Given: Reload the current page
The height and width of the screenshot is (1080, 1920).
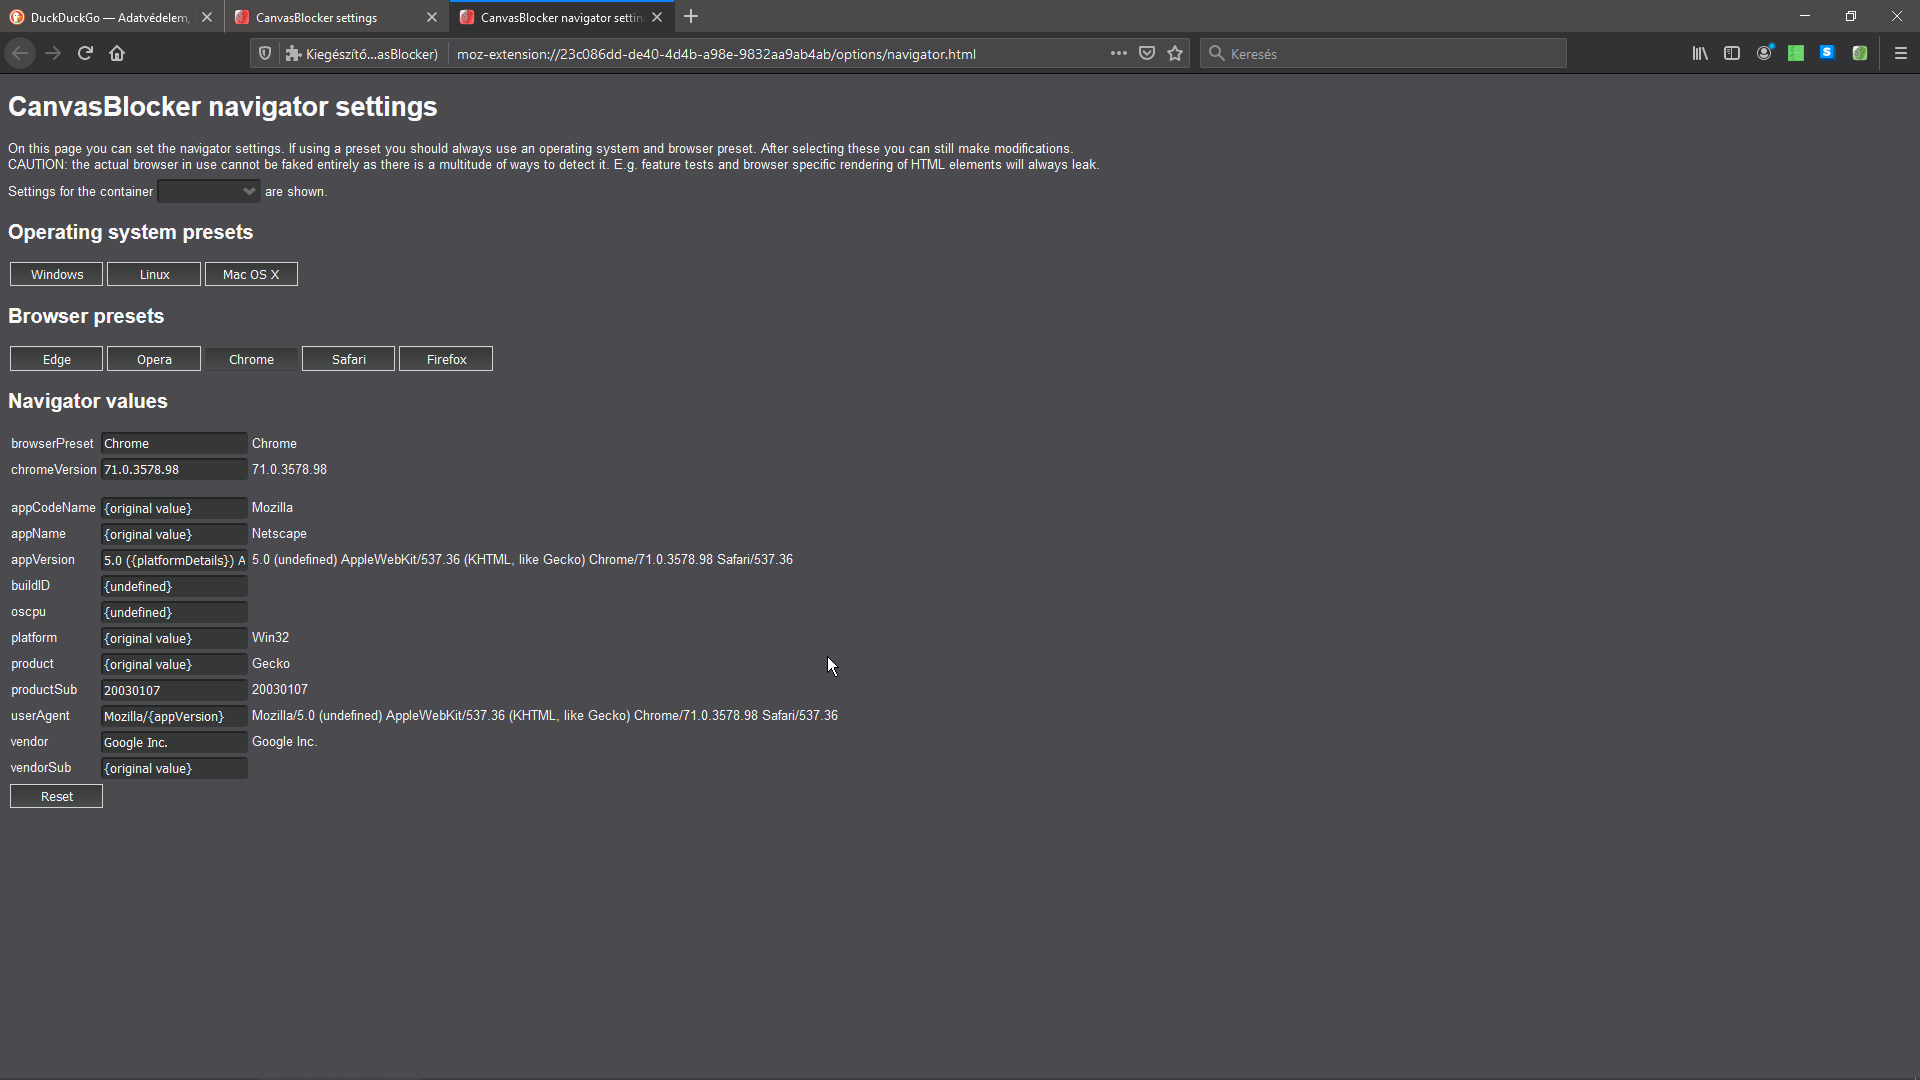Looking at the screenshot, I should click(85, 53).
